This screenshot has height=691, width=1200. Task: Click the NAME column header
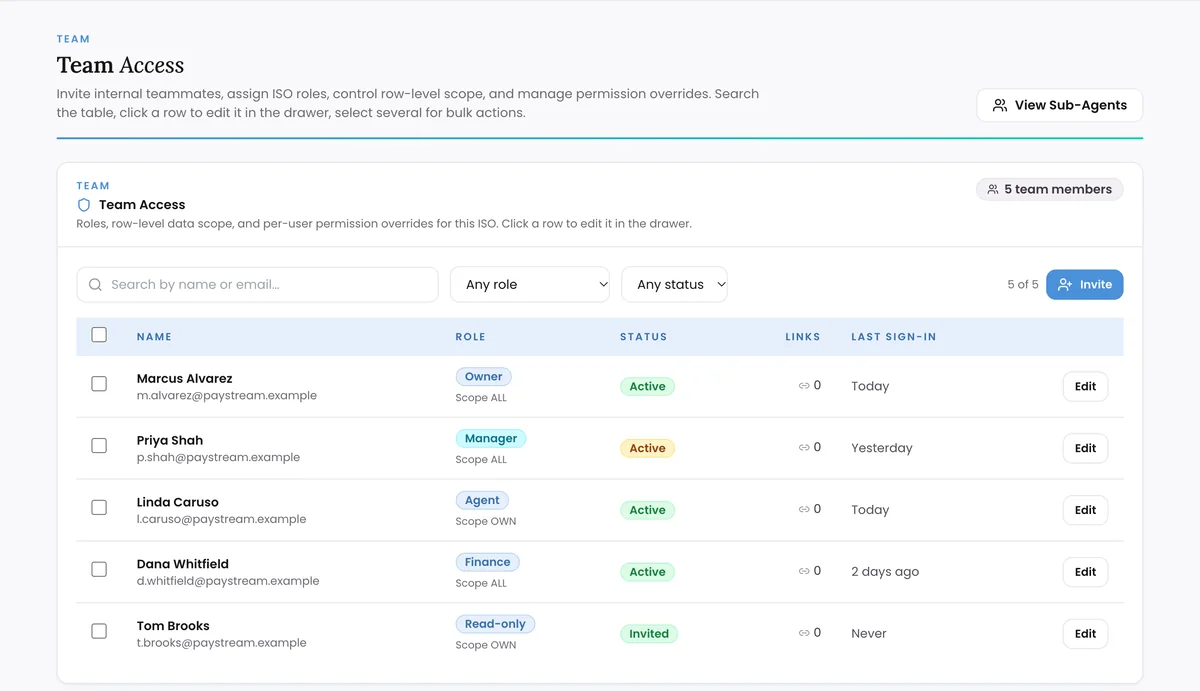[x=154, y=337]
